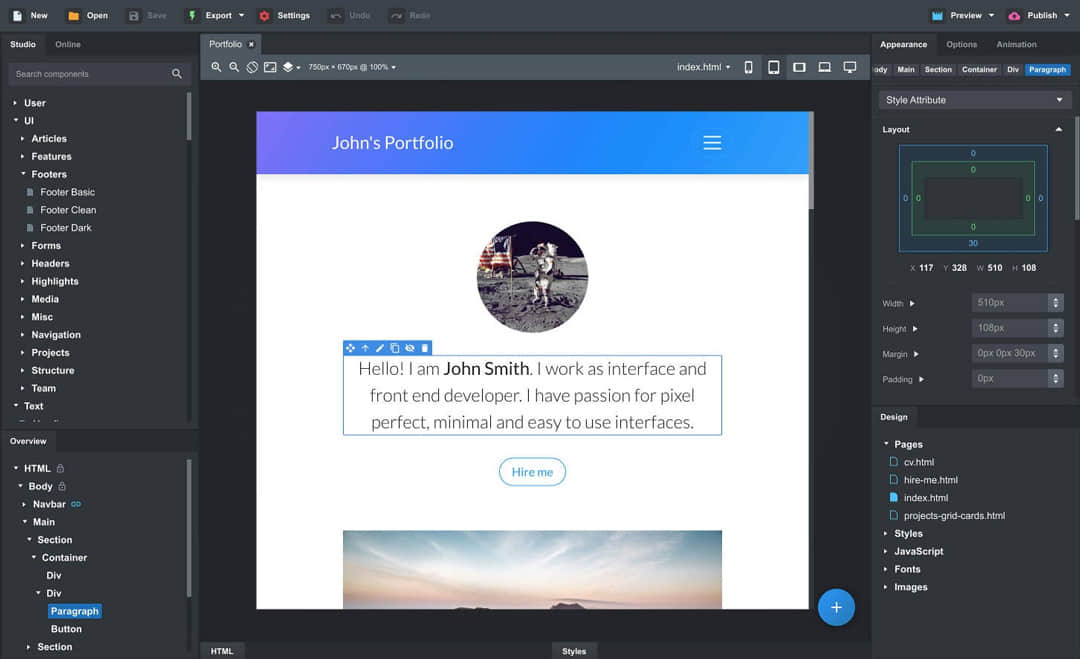This screenshot has height=659, width=1080.
Task: Duplicate the paragraph using its toolbar icon
Action: coord(394,348)
